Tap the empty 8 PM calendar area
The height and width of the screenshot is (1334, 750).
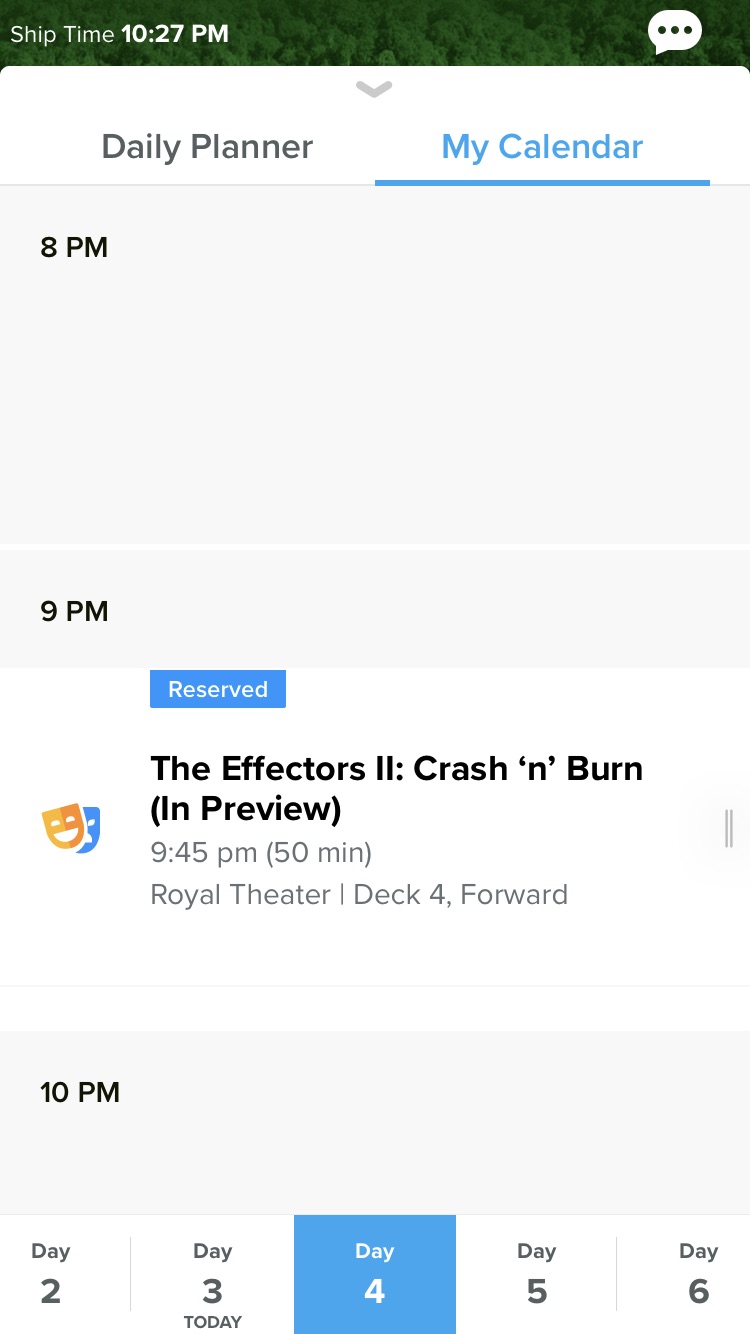coord(400,400)
